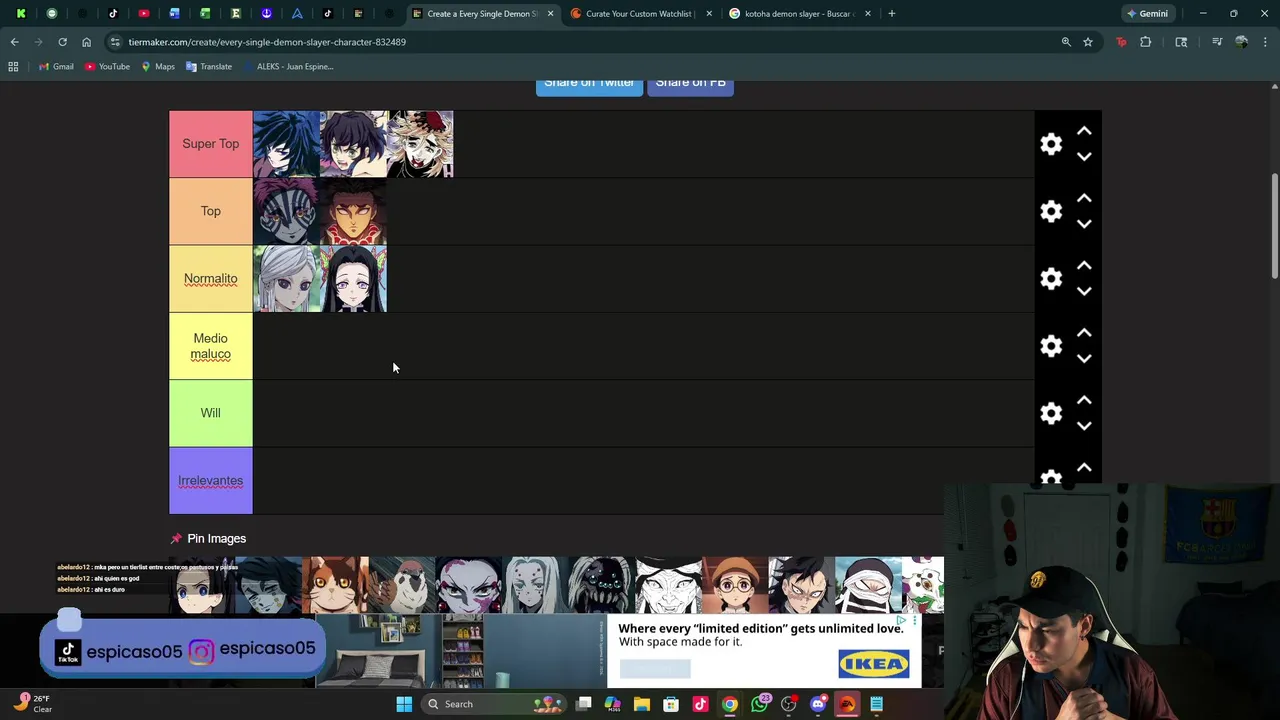Bookmark this page with star icon
Screen dimensions: 1280x720
(x=1088, y=42)
